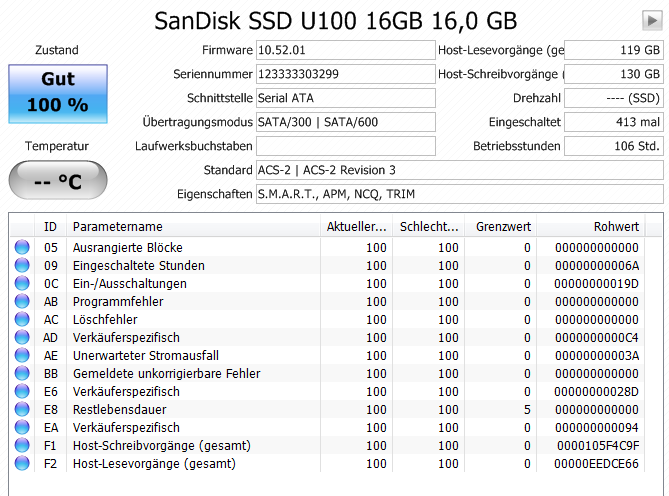This screenshot has width=669, height=496.
Task: Click raw value 0000105F4C9F
Action: click(598, 445)
